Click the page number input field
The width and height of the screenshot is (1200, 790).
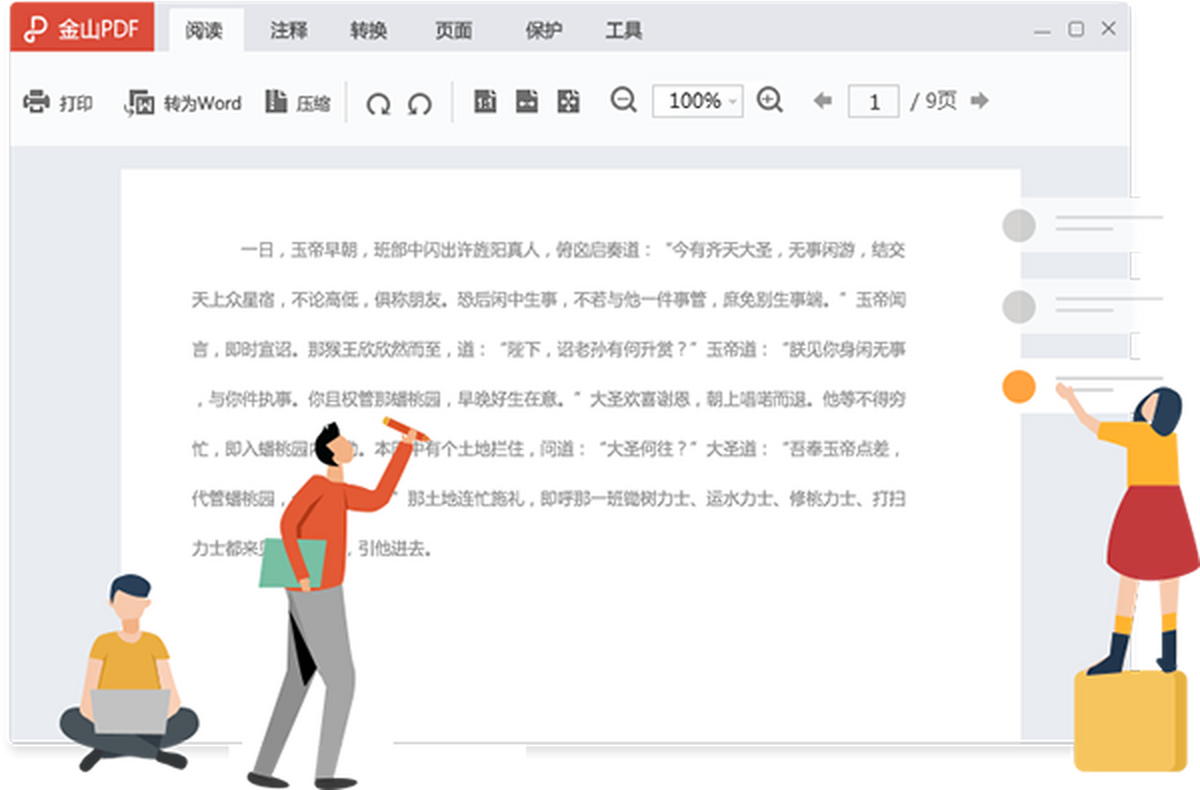(873, 102)
